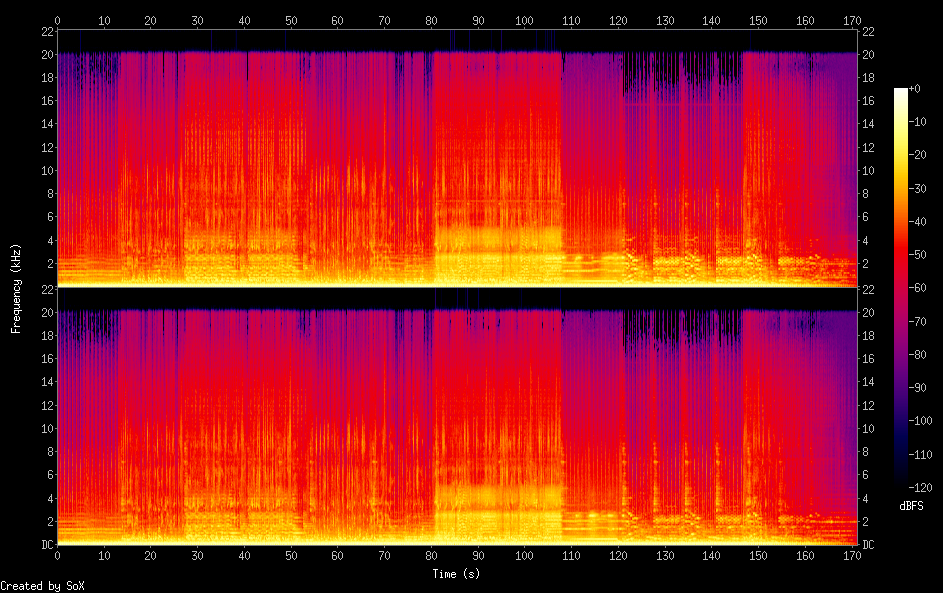Select the 170 second marker on the bottom time axis
The image size is (943, 593).
point(852,556)
